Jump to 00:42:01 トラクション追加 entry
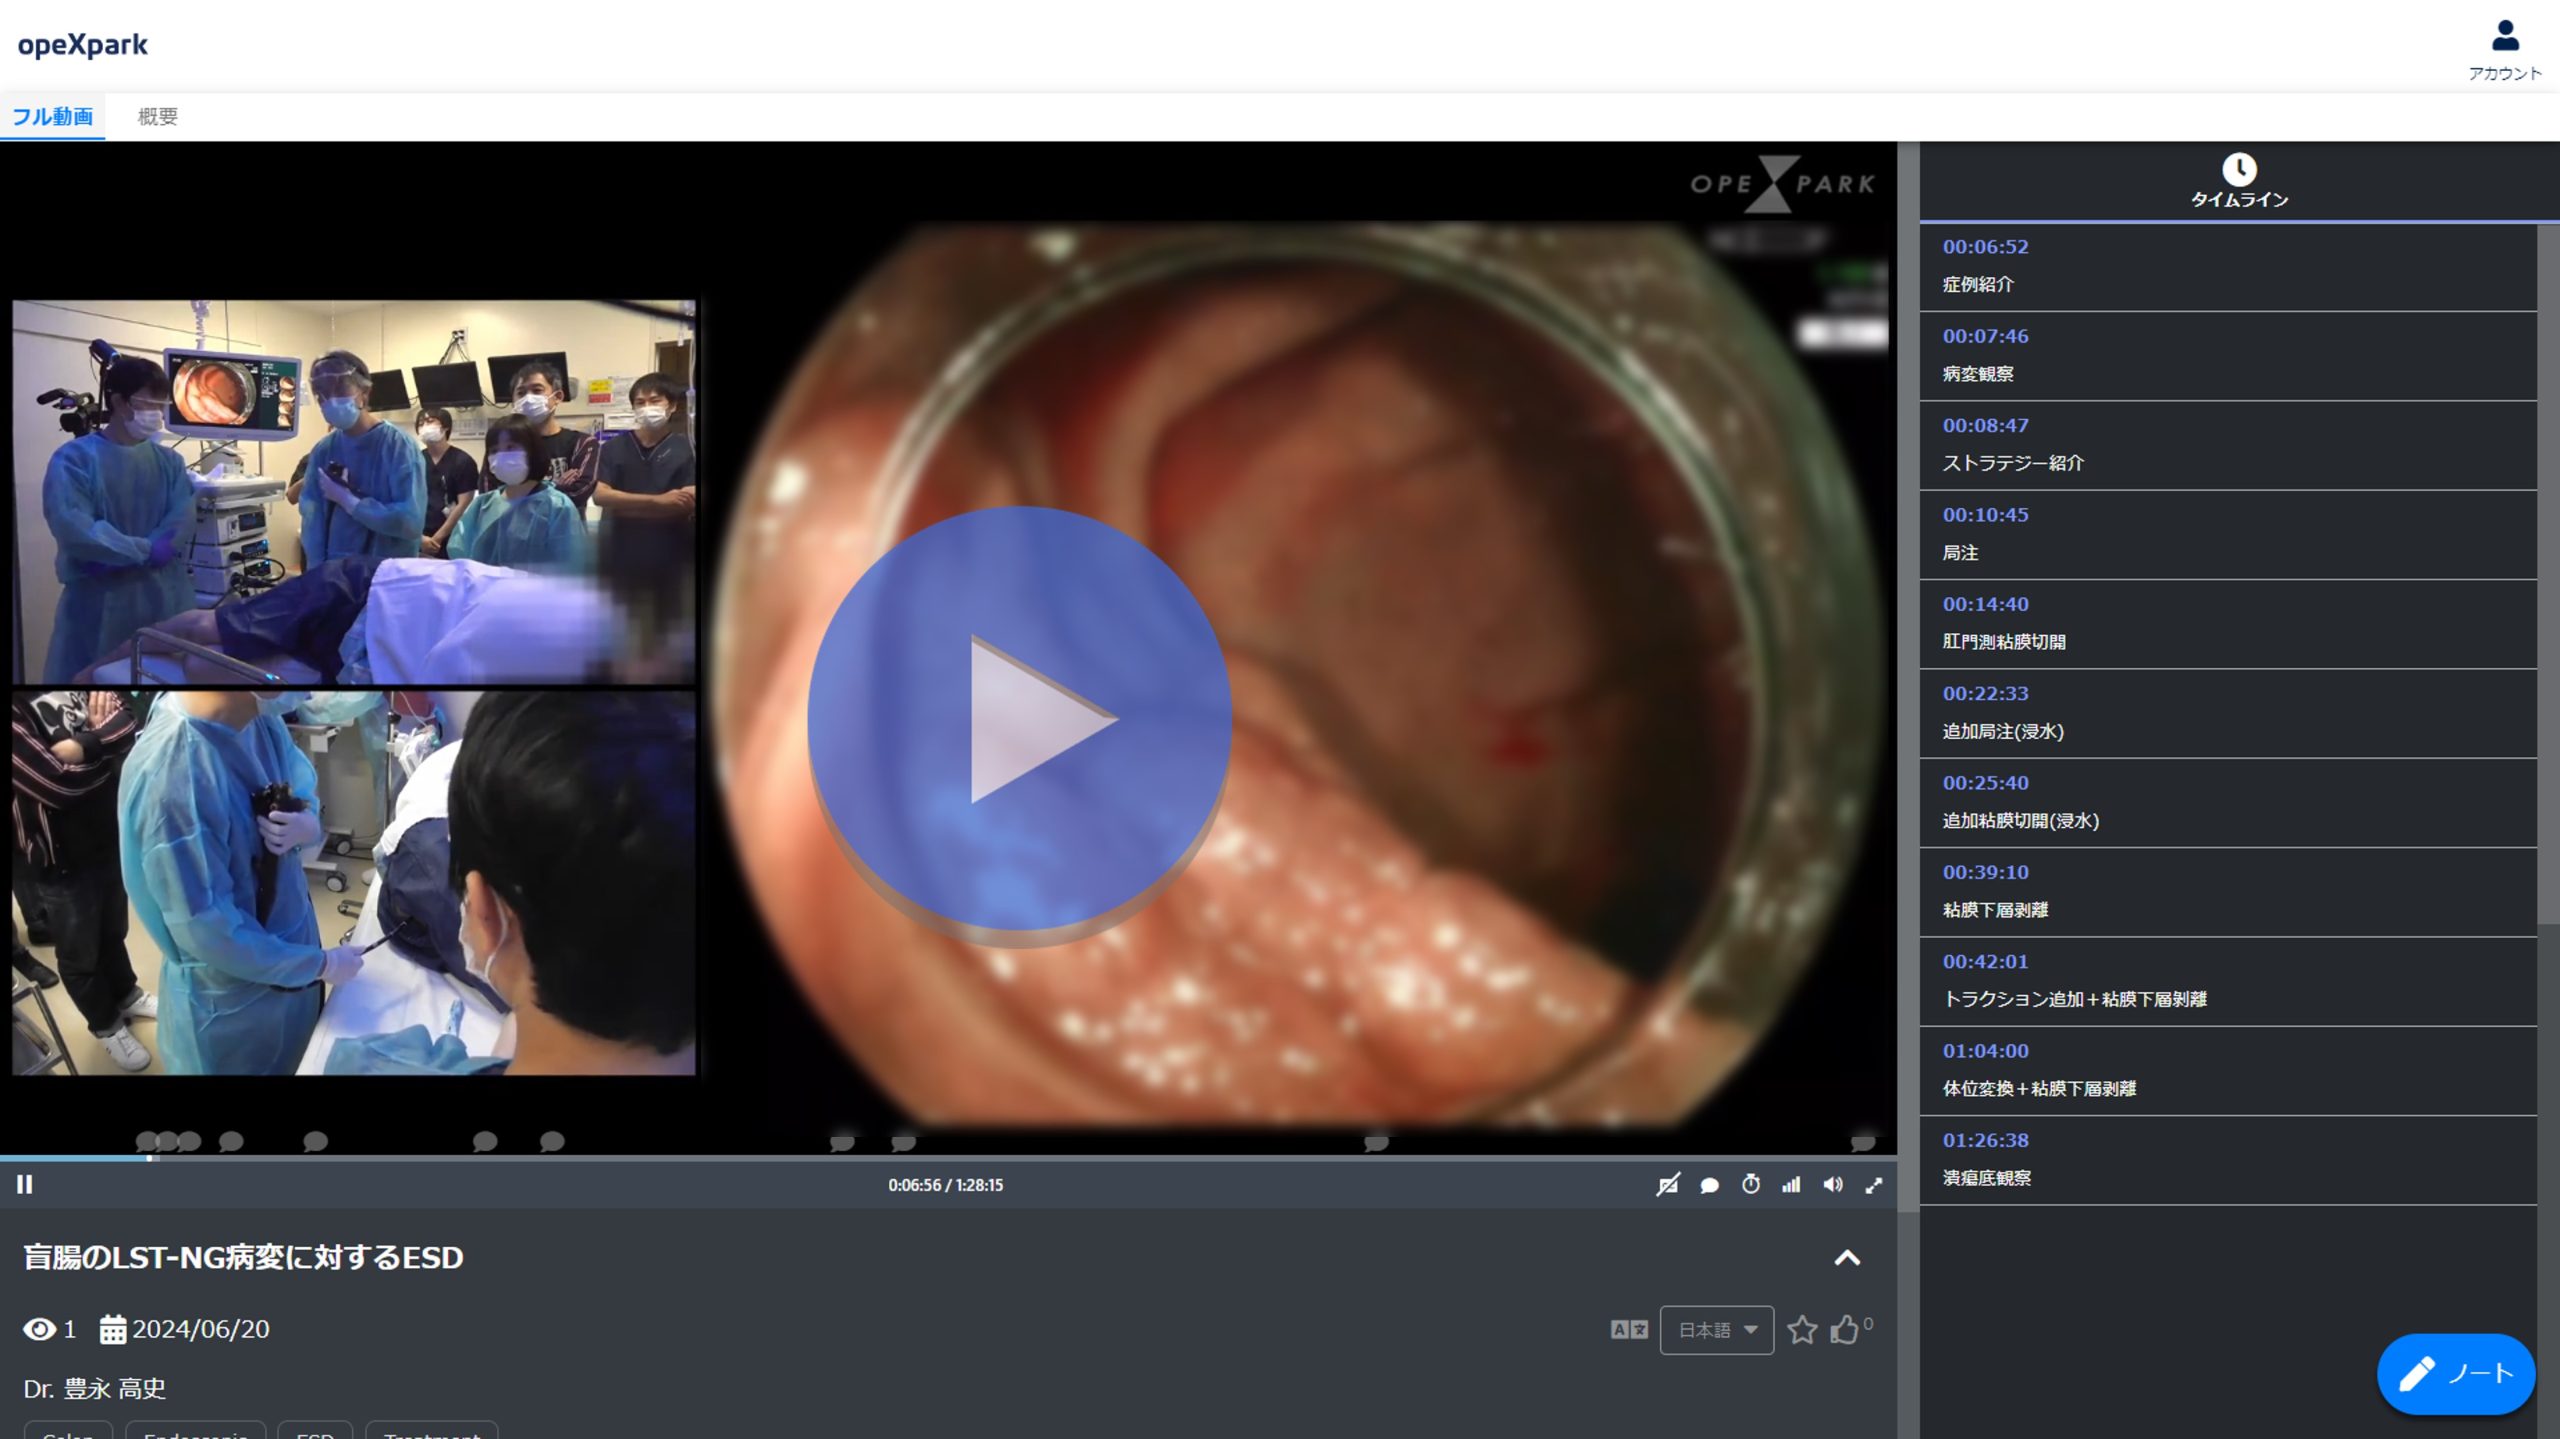 (x=2228, y=981)
